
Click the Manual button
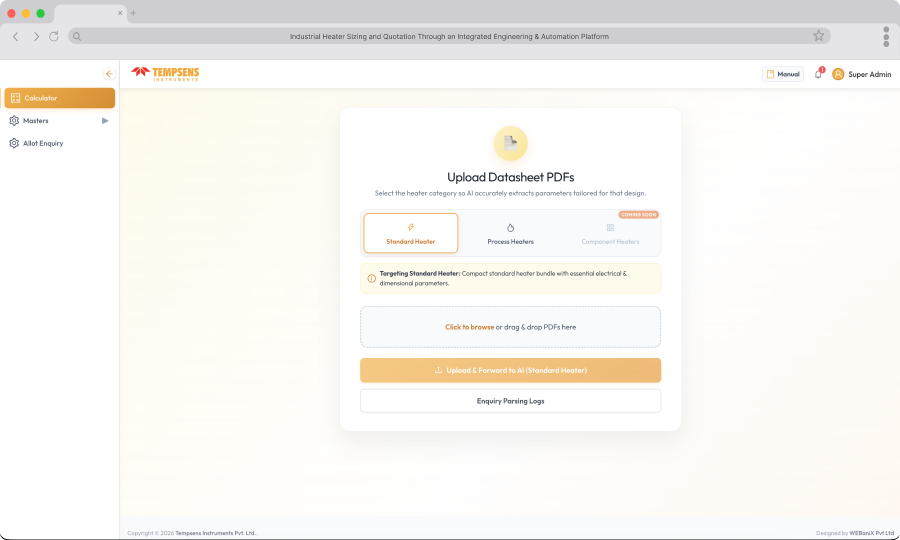[x=783, y=74]
